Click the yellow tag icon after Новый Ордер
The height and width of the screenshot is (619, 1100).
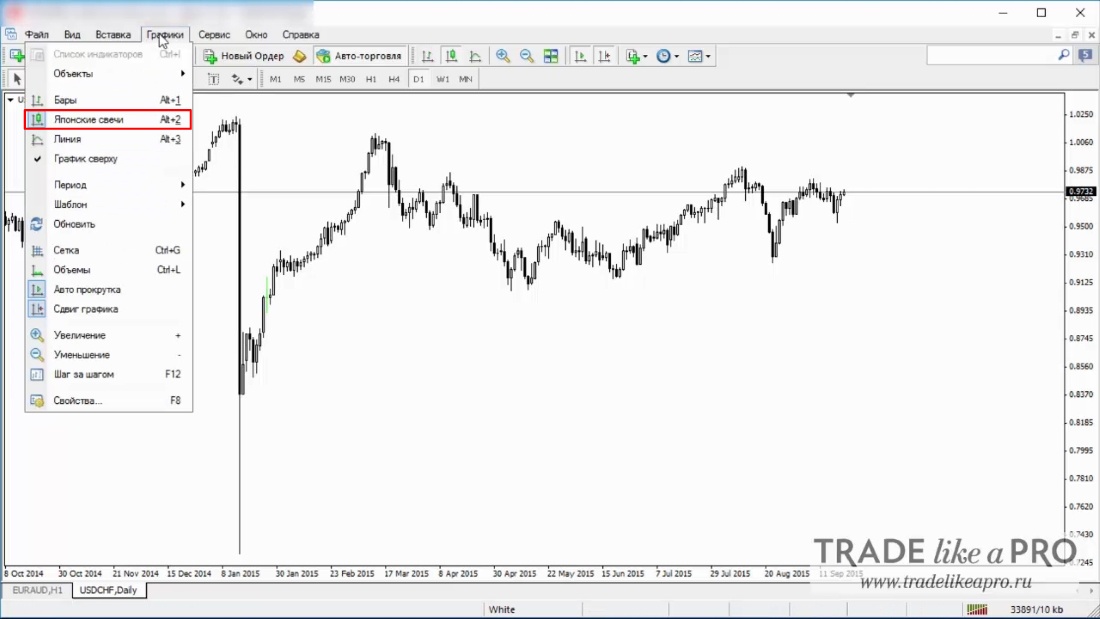(300, 56)
